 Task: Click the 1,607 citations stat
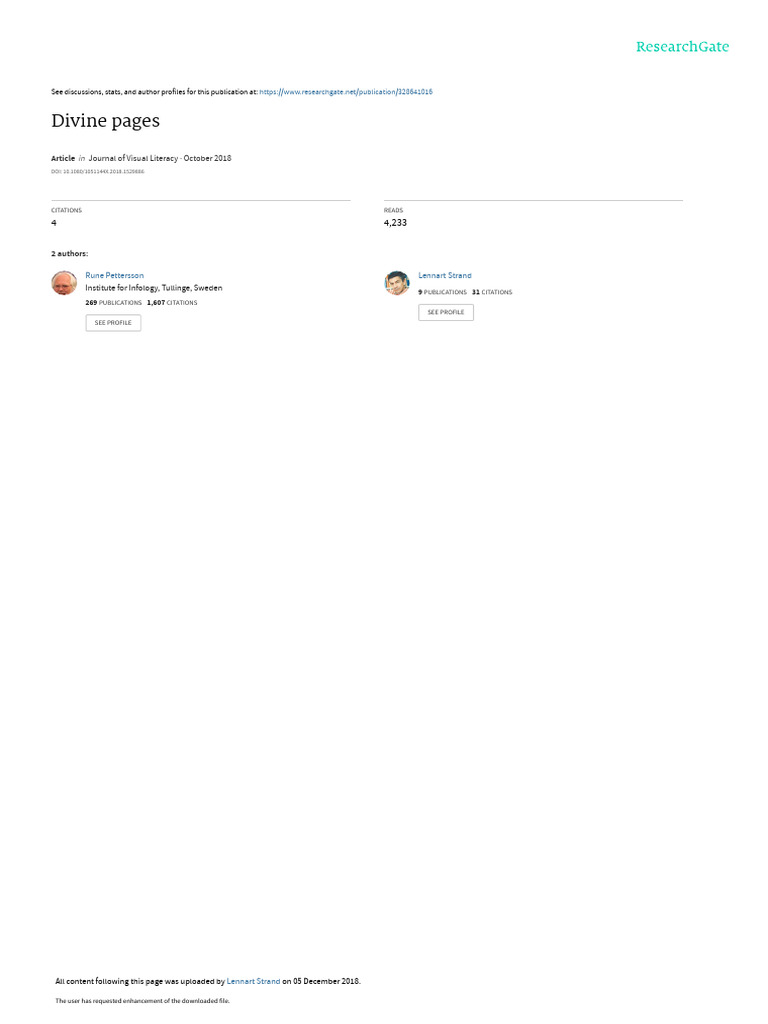(172, 303)
